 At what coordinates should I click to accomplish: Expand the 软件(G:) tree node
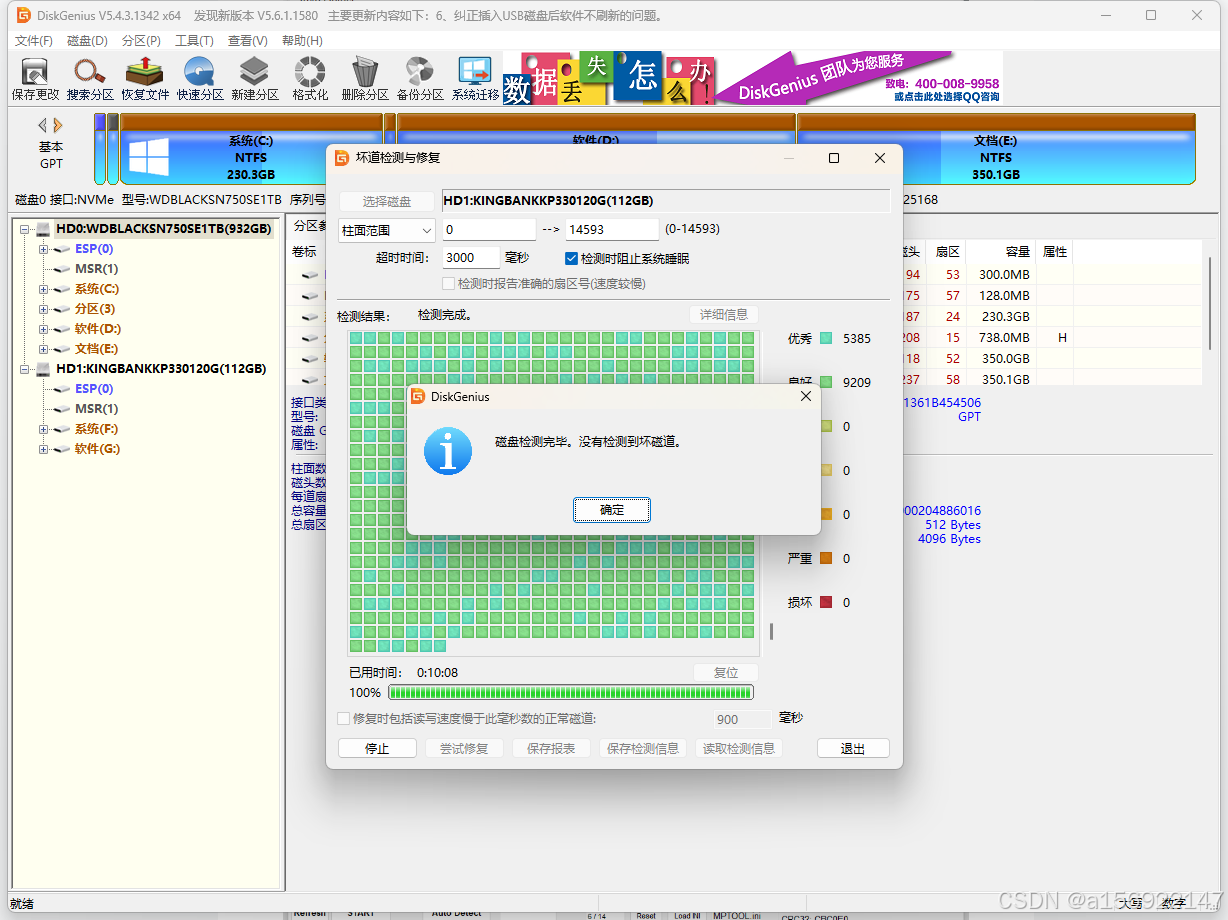tap(44, 449)
